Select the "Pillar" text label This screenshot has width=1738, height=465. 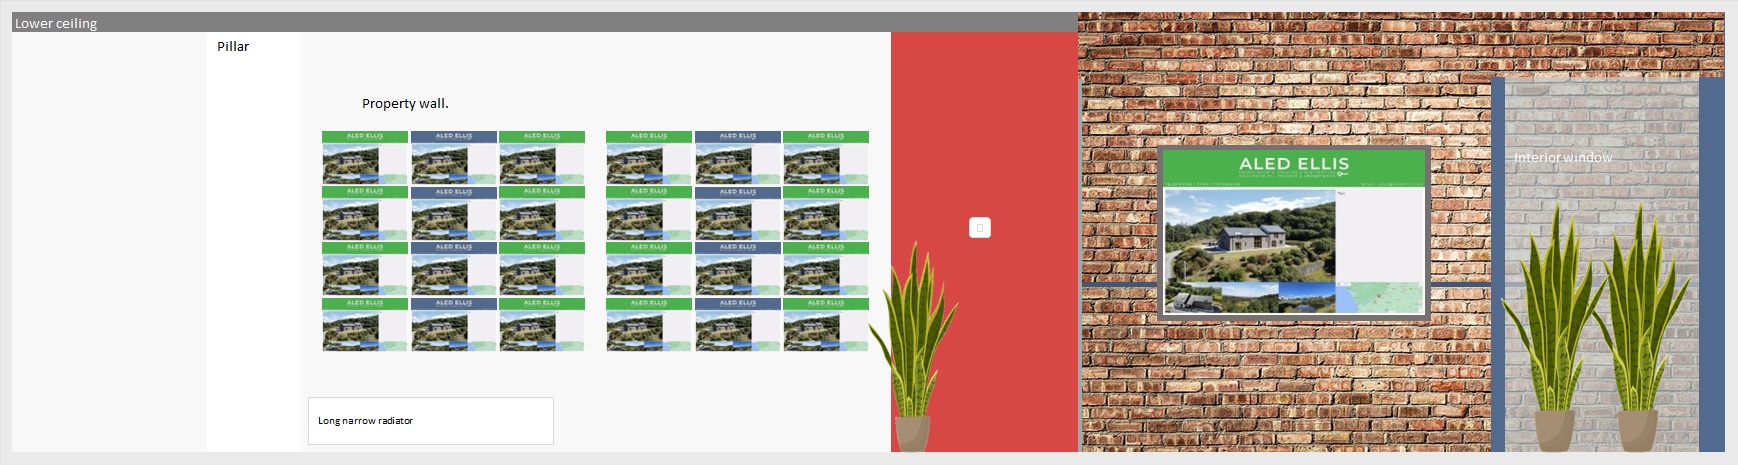[233, 47]
